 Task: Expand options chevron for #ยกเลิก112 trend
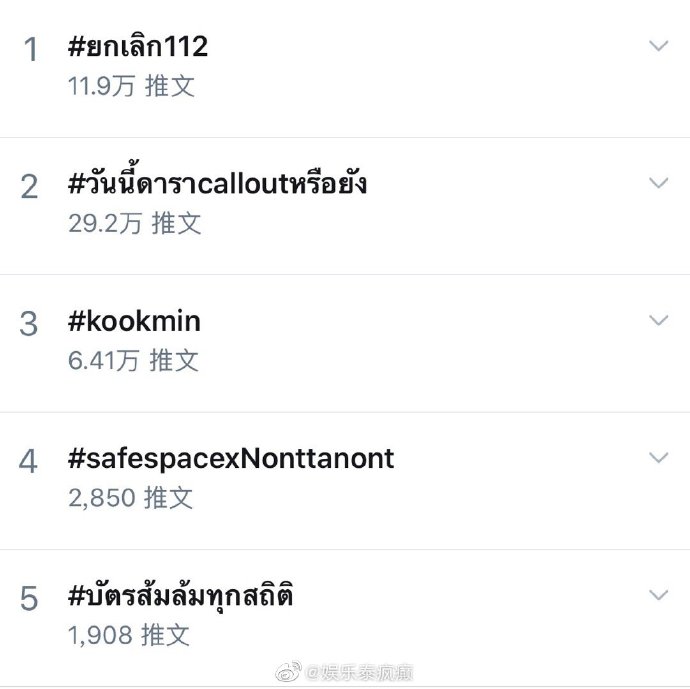(x=657, y=46)
